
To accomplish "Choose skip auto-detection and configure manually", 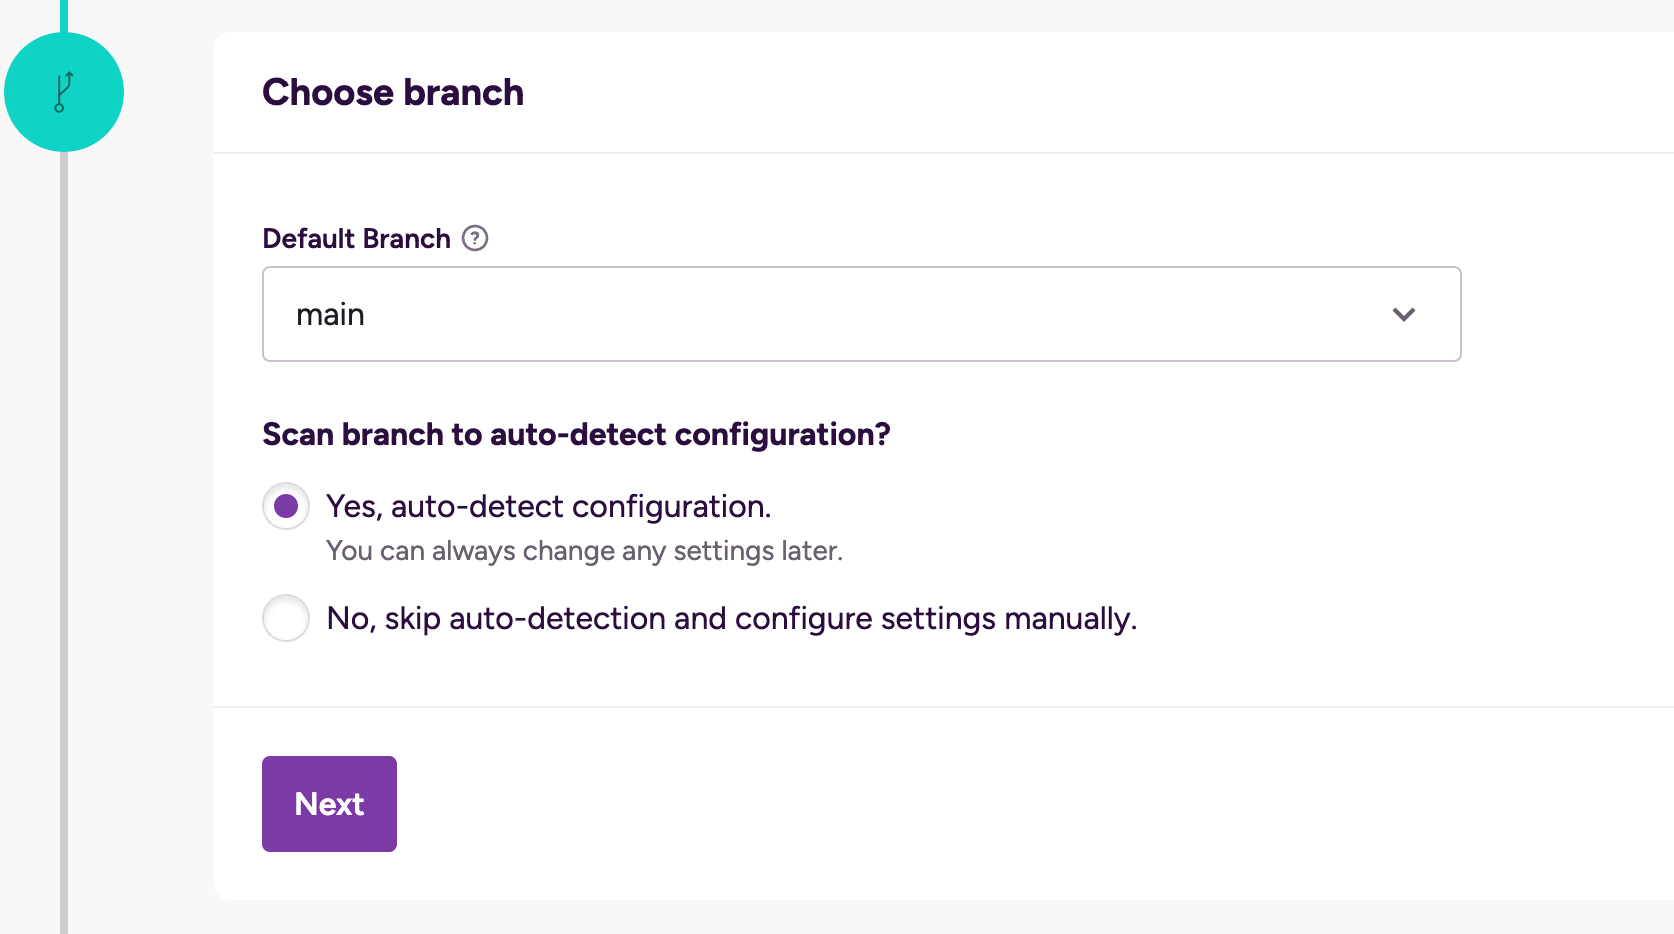I will (285, 618).
